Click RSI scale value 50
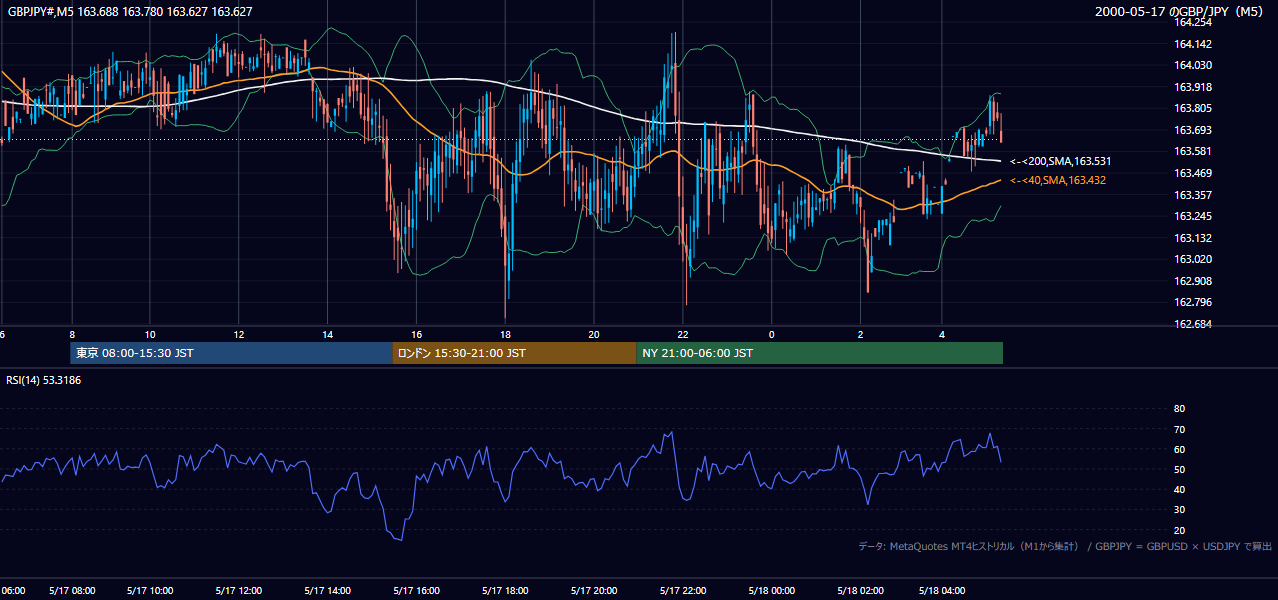Screen dimensions: 1278x600 (1179, 469)
